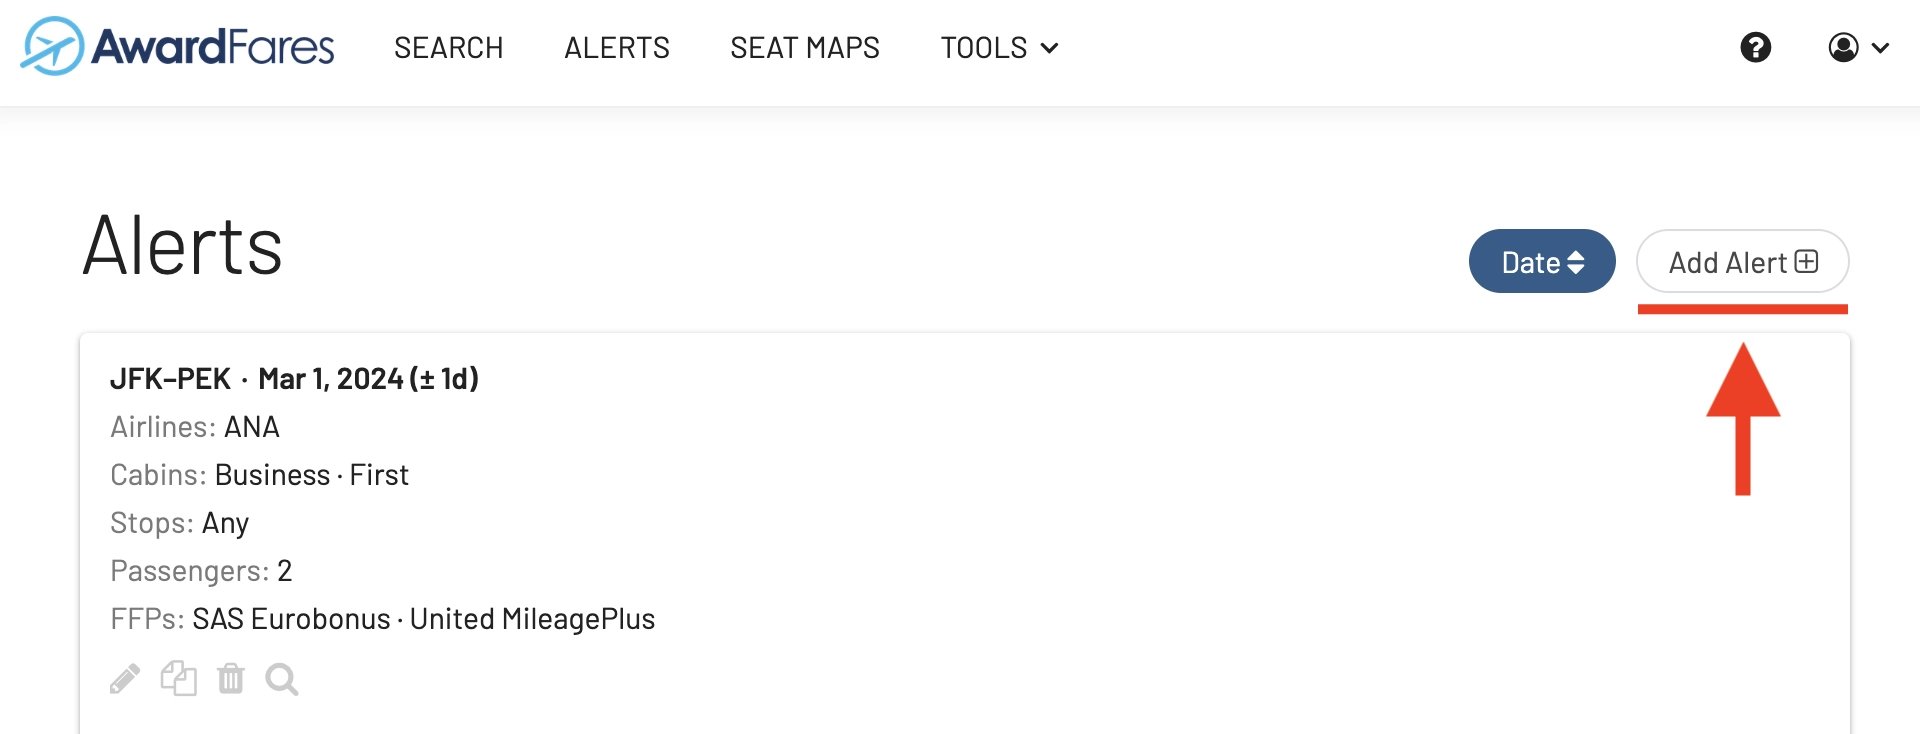Edit the JFK–PEK alert with pencil icon

[125, 679]
